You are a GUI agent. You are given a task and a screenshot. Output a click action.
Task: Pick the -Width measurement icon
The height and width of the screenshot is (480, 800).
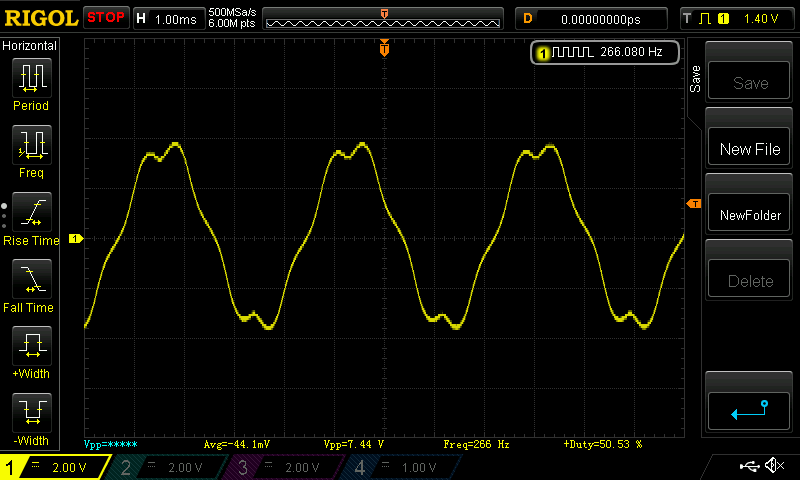coord(31,413)
